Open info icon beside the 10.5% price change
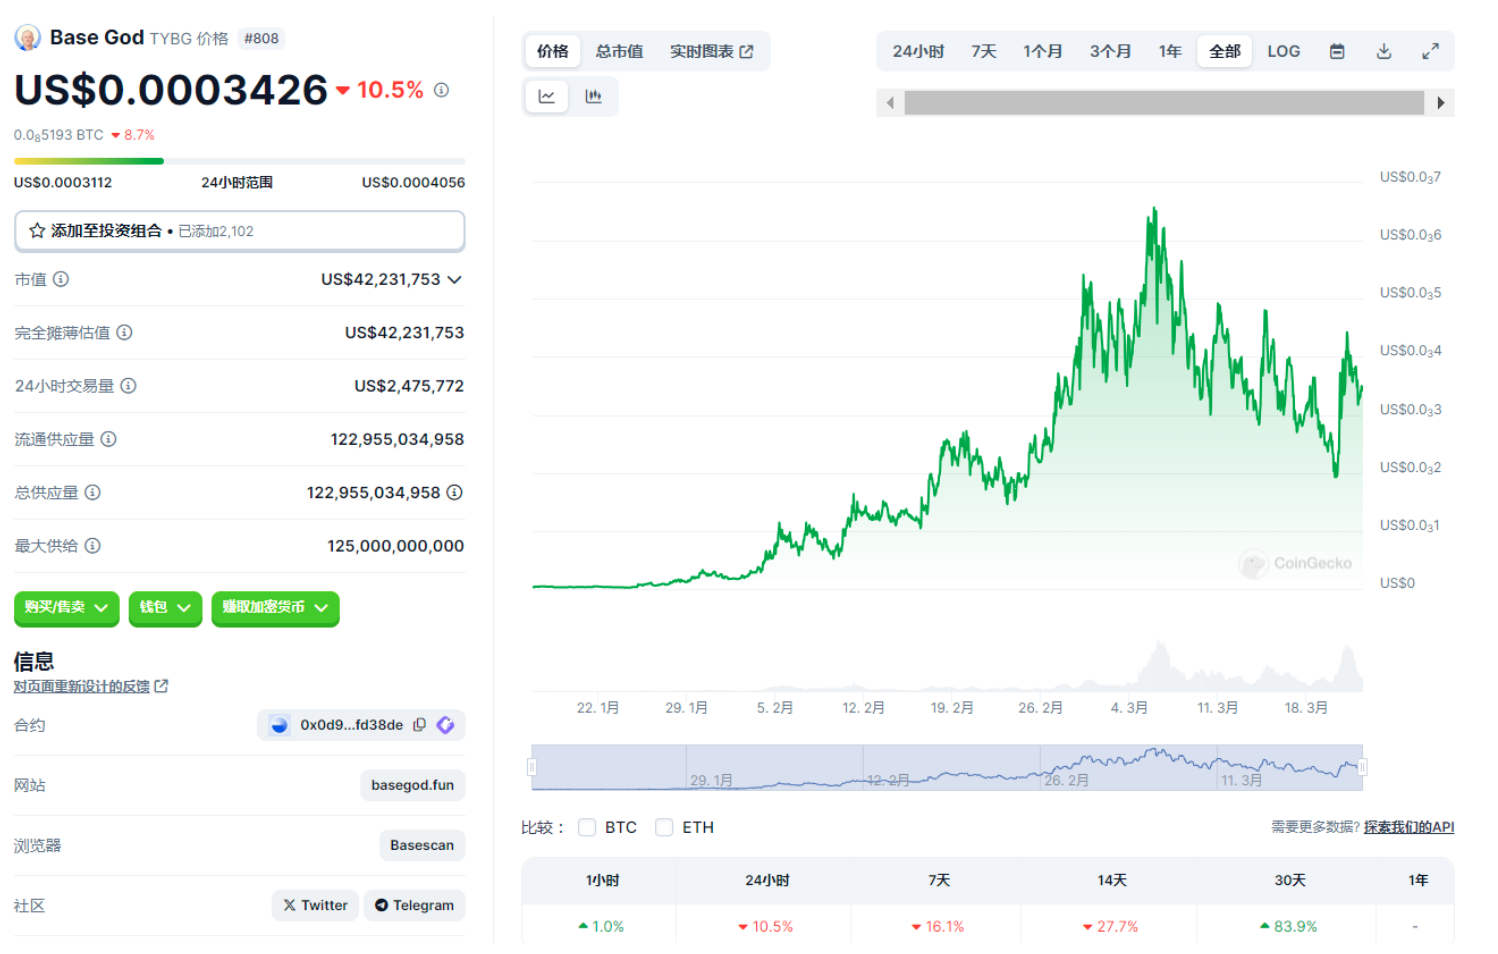Screen dimensions: 1498x954 click(x=441, y=90)
